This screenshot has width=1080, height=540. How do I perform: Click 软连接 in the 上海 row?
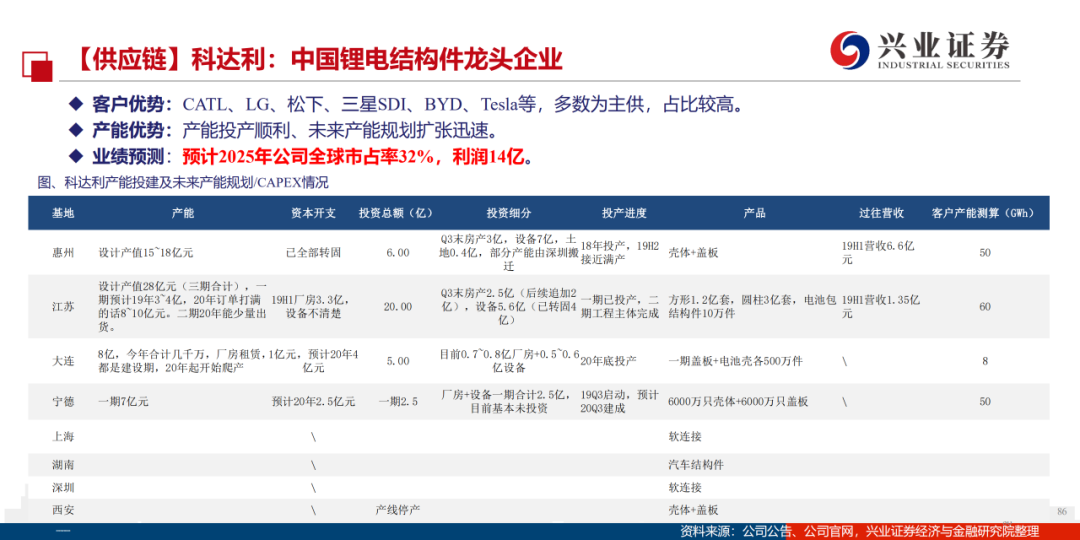point(685,436)
